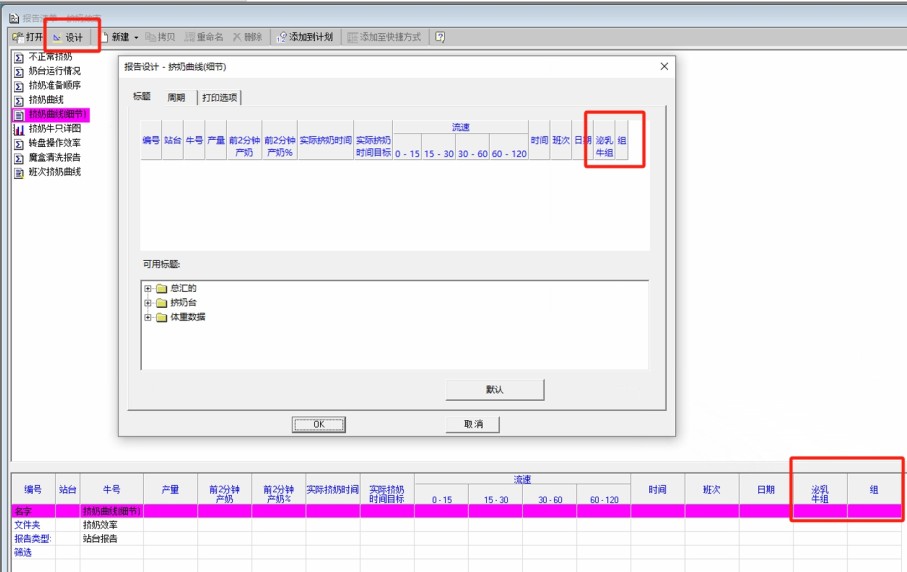Click the help question mark icon
The height and width of the screenshot is (572, 907).
coord(440,37)
